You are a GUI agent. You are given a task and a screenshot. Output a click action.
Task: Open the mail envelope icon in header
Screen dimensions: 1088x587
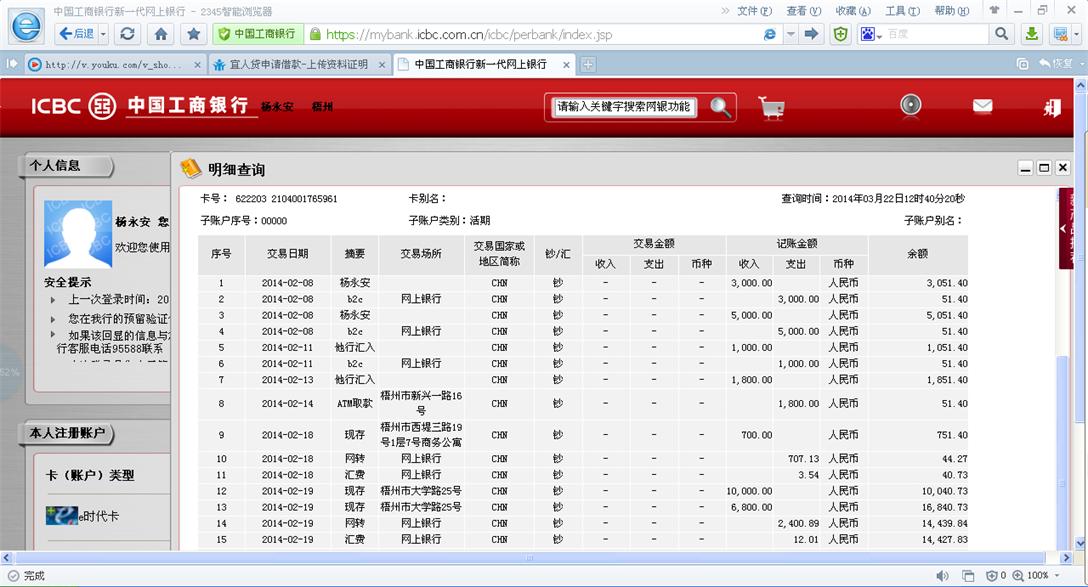[x=982, y=106]
